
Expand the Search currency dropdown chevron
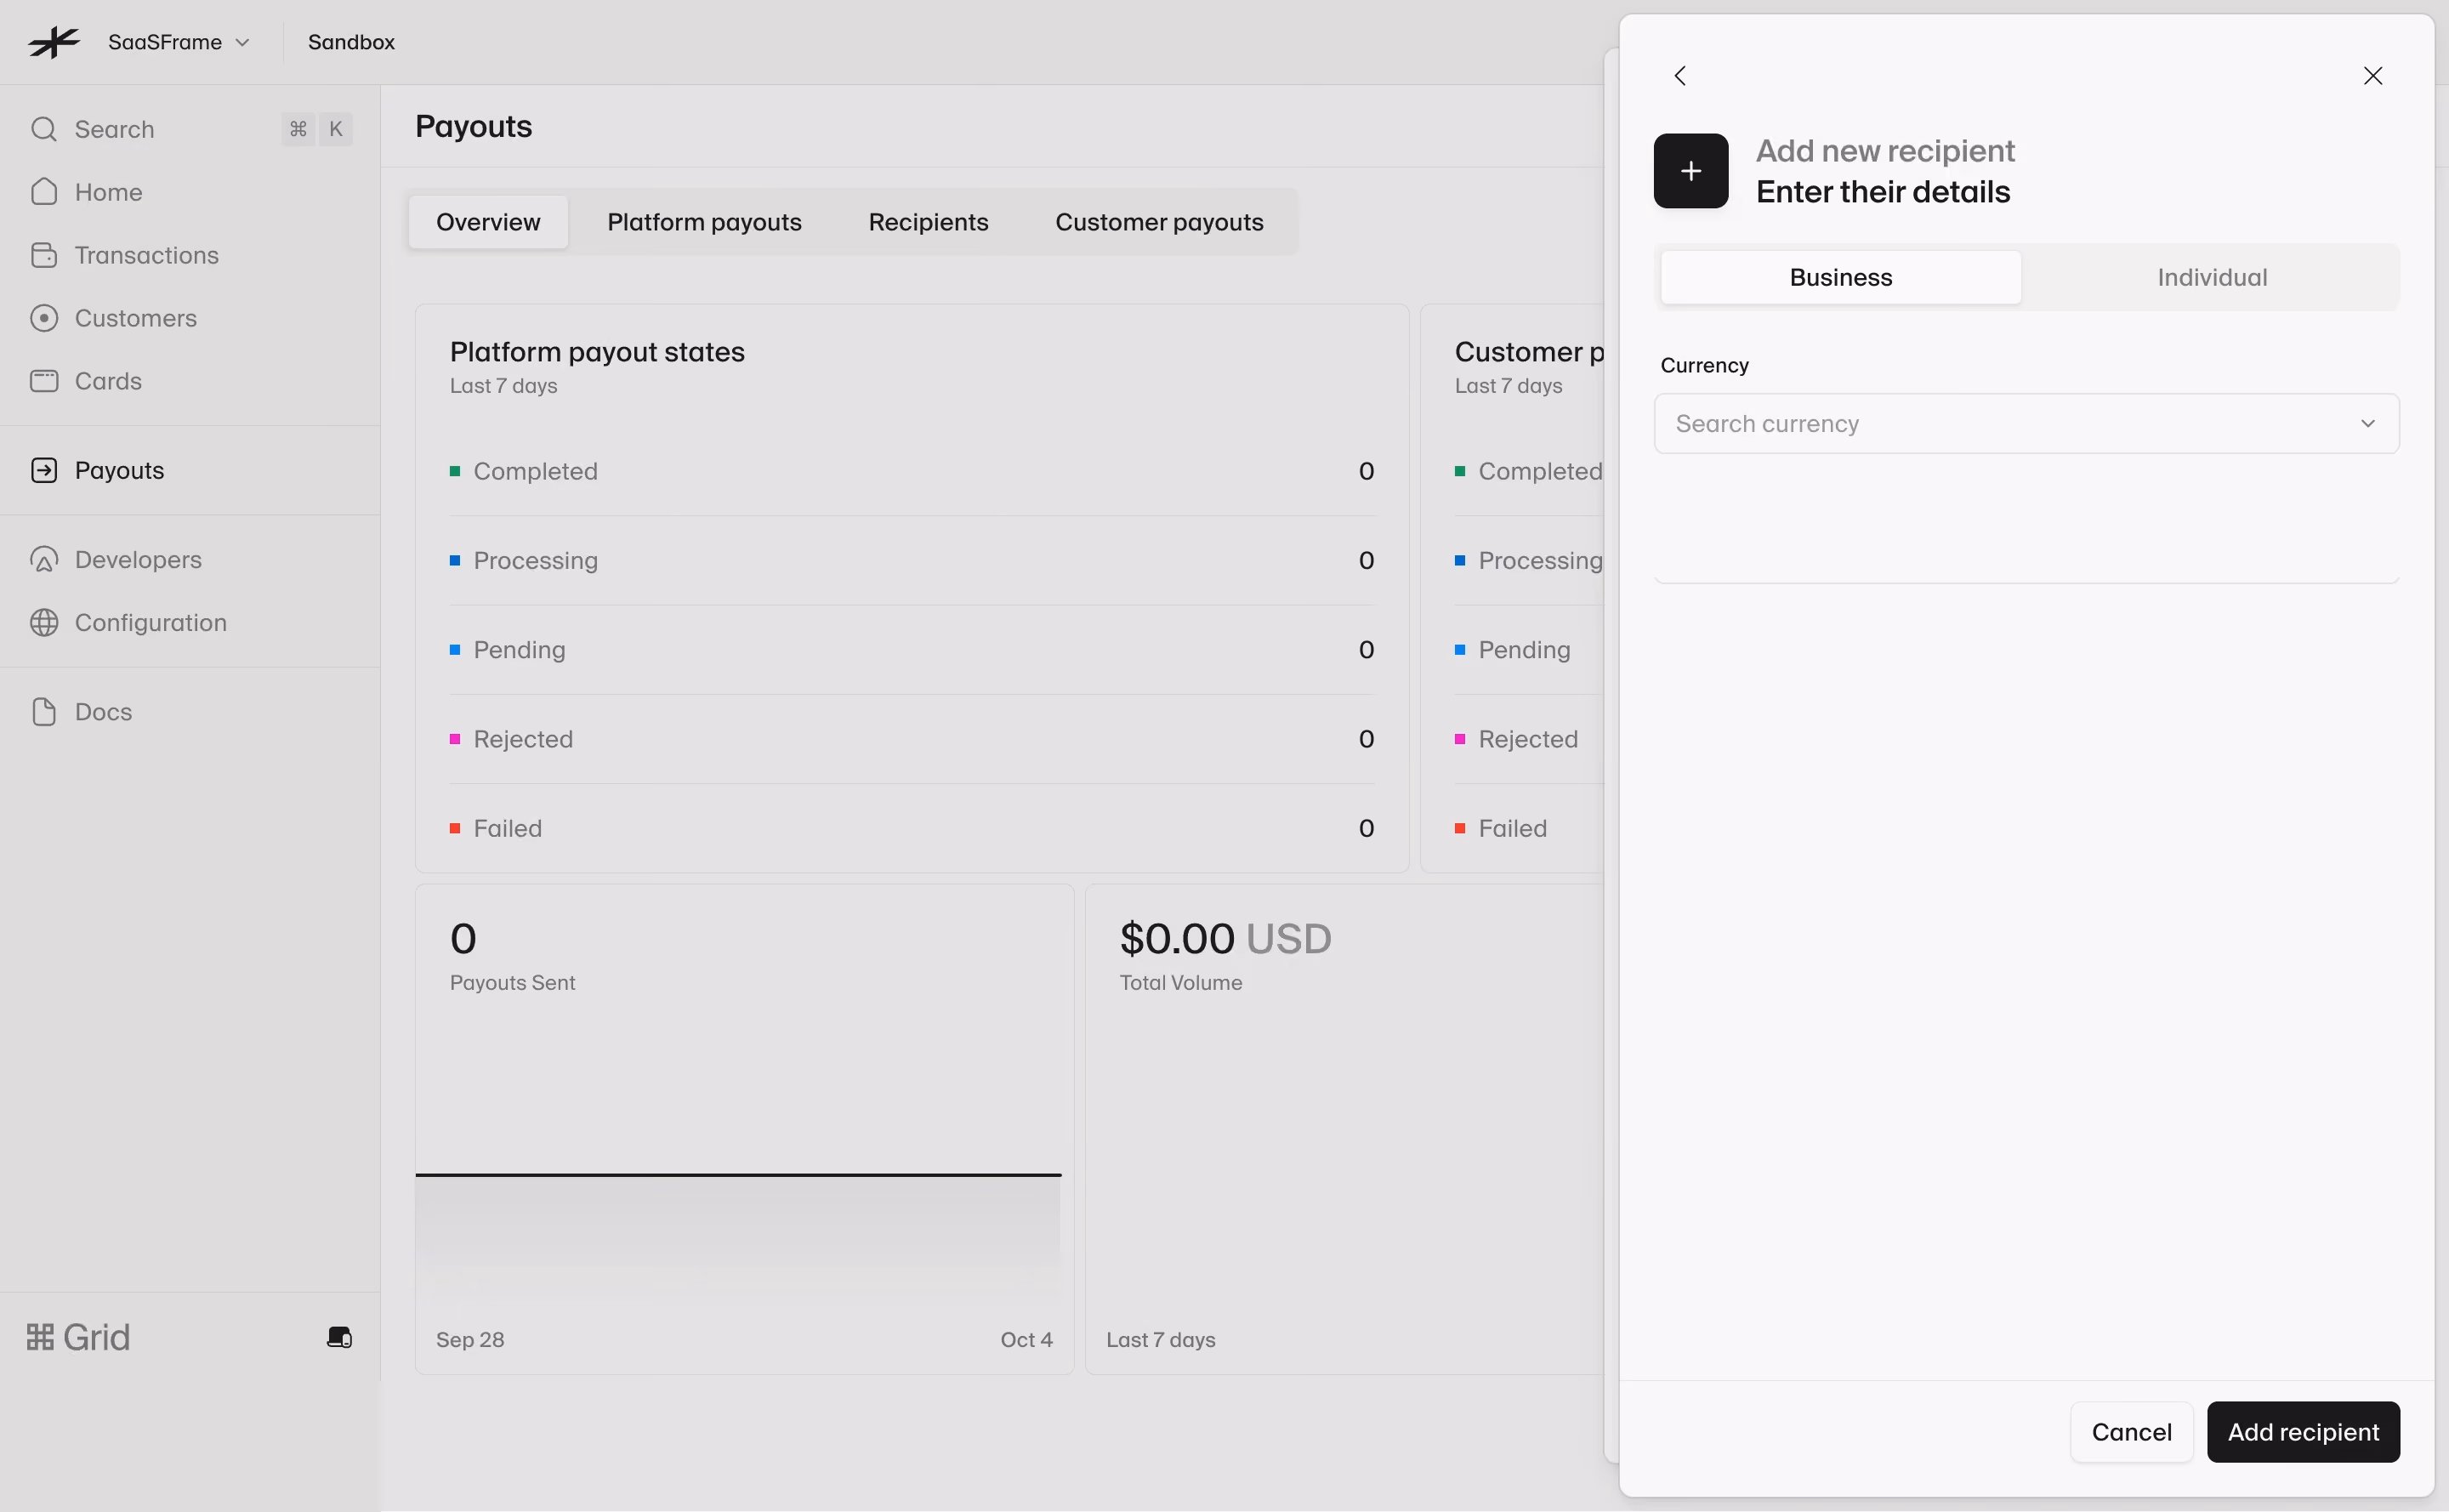tap(2368, 423)
